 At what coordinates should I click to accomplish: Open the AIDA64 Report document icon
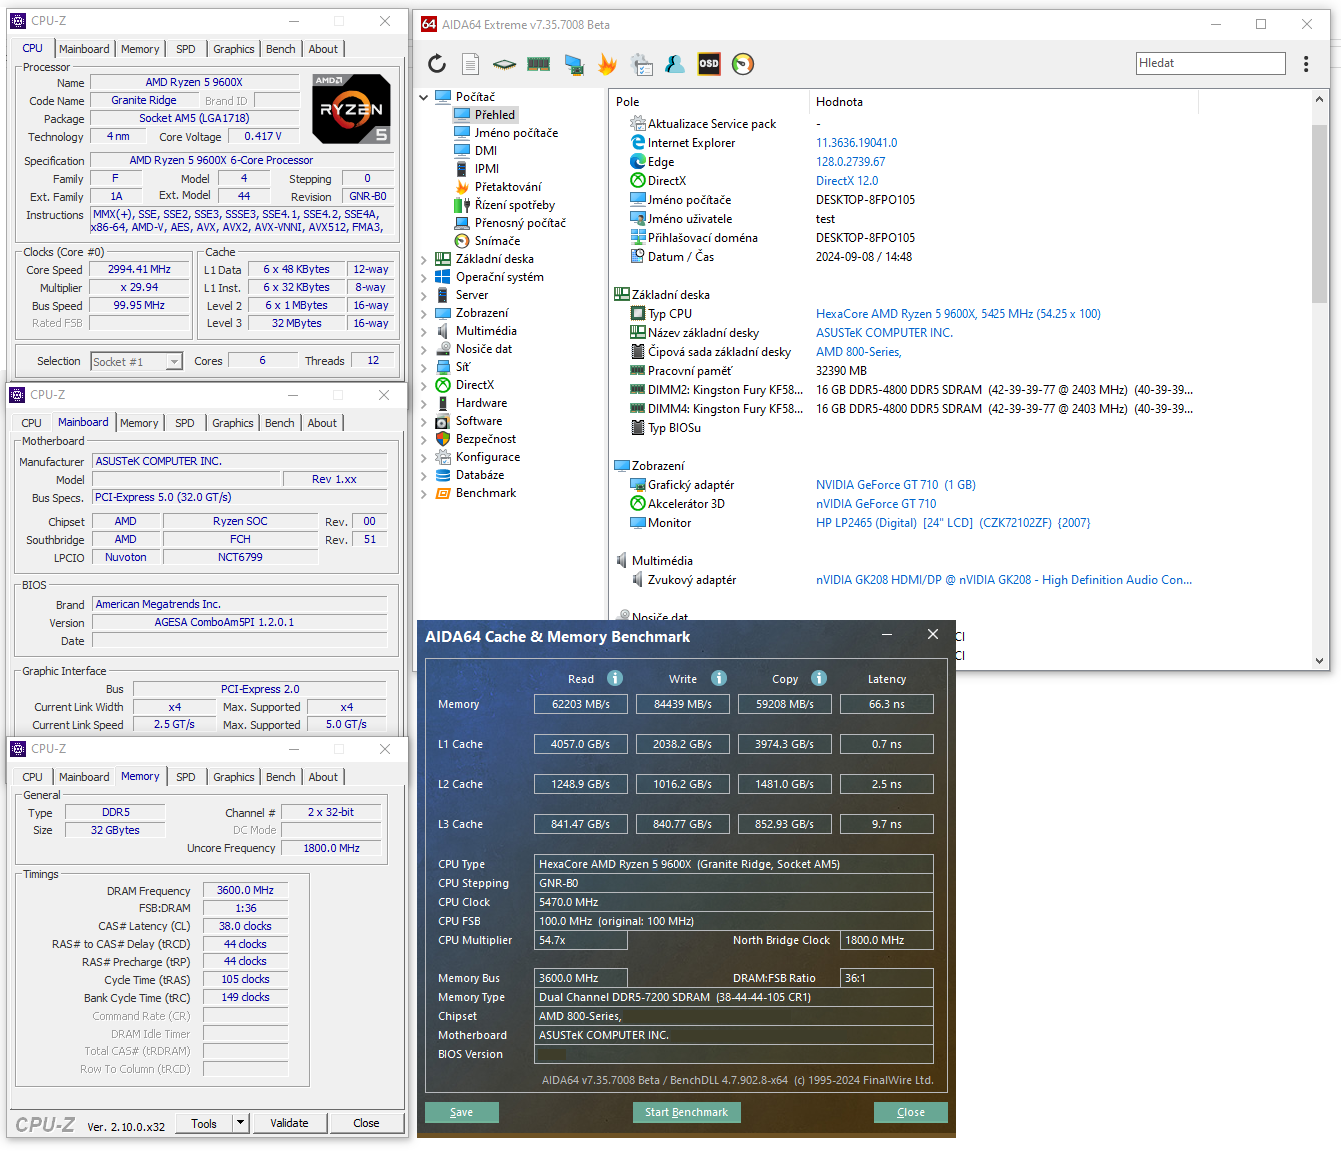(470, 64)
